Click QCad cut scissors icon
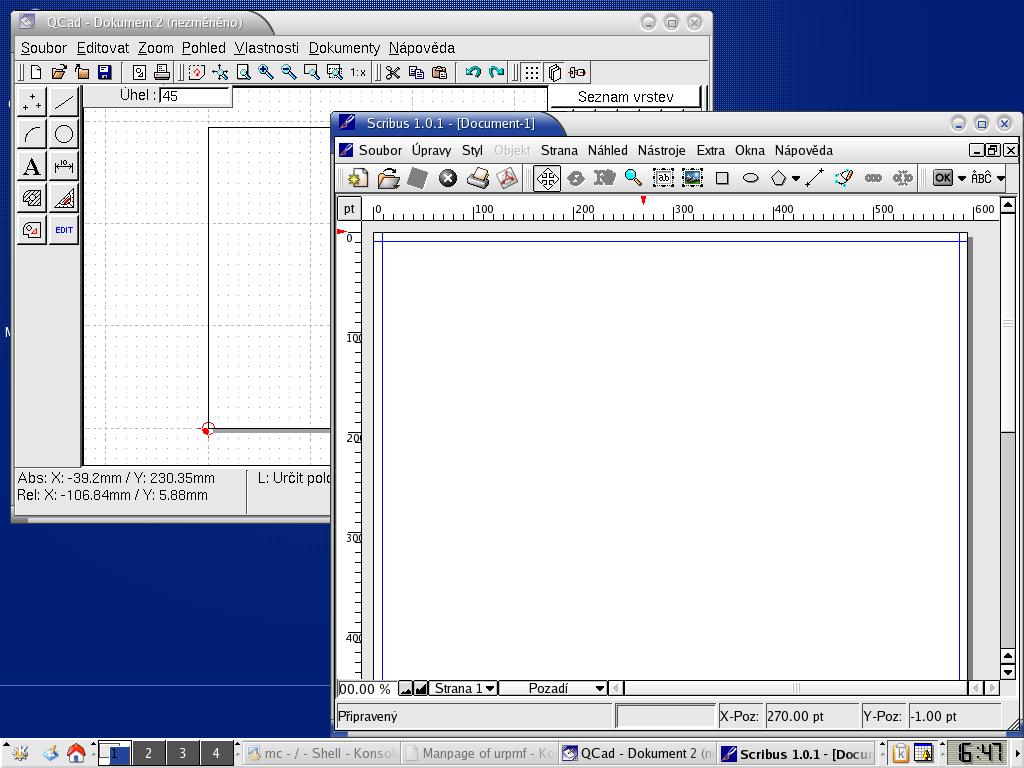The height and width of the screenshot is (768, 1024). [392, 72]
